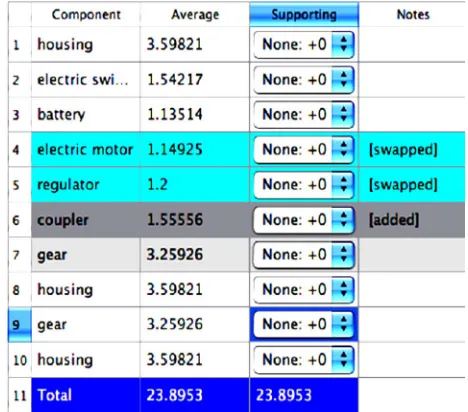Open Supporting dropdown in row 7 gear
Screen dimensions: 468x412
click(303, 255)
